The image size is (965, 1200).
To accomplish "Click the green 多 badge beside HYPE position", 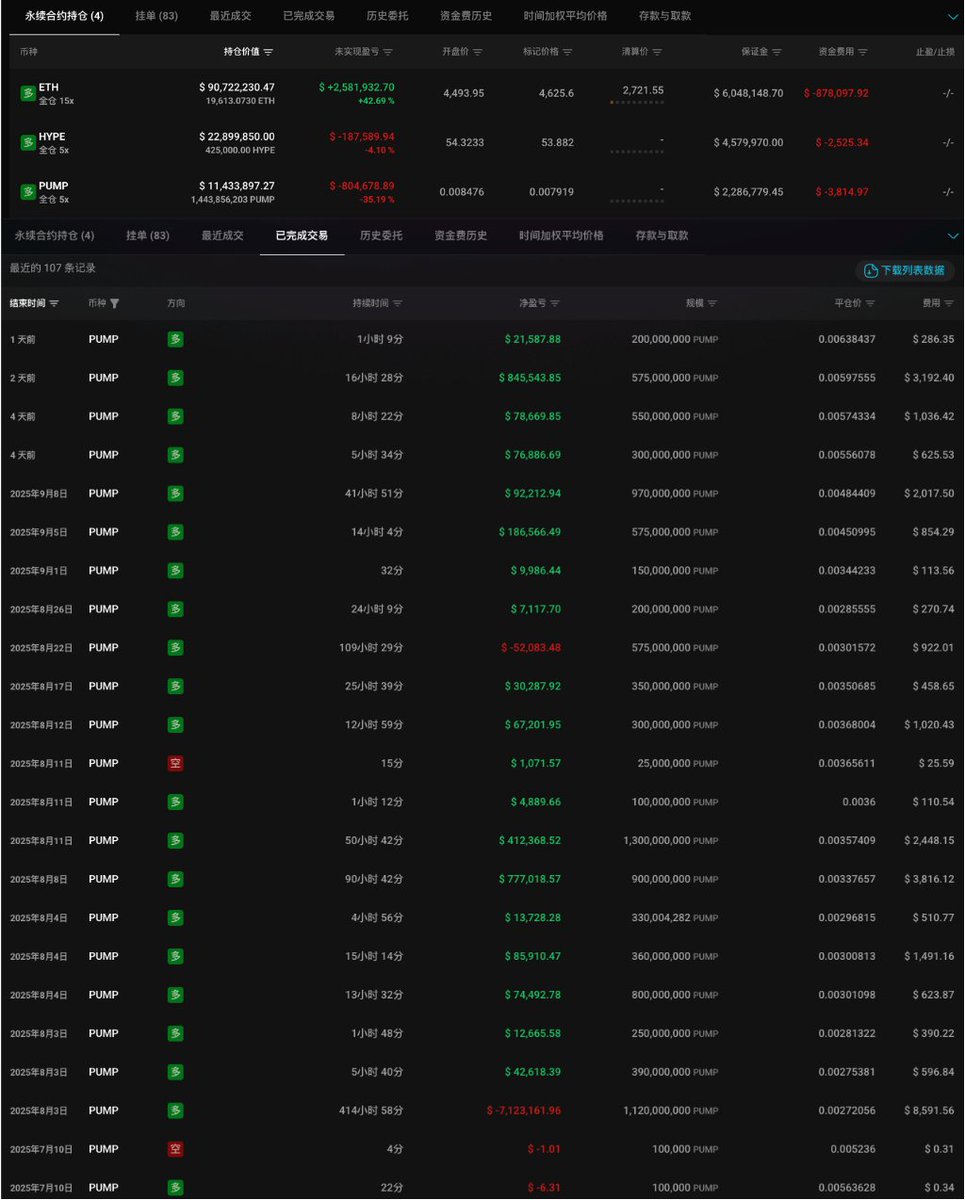I will 27,142.
